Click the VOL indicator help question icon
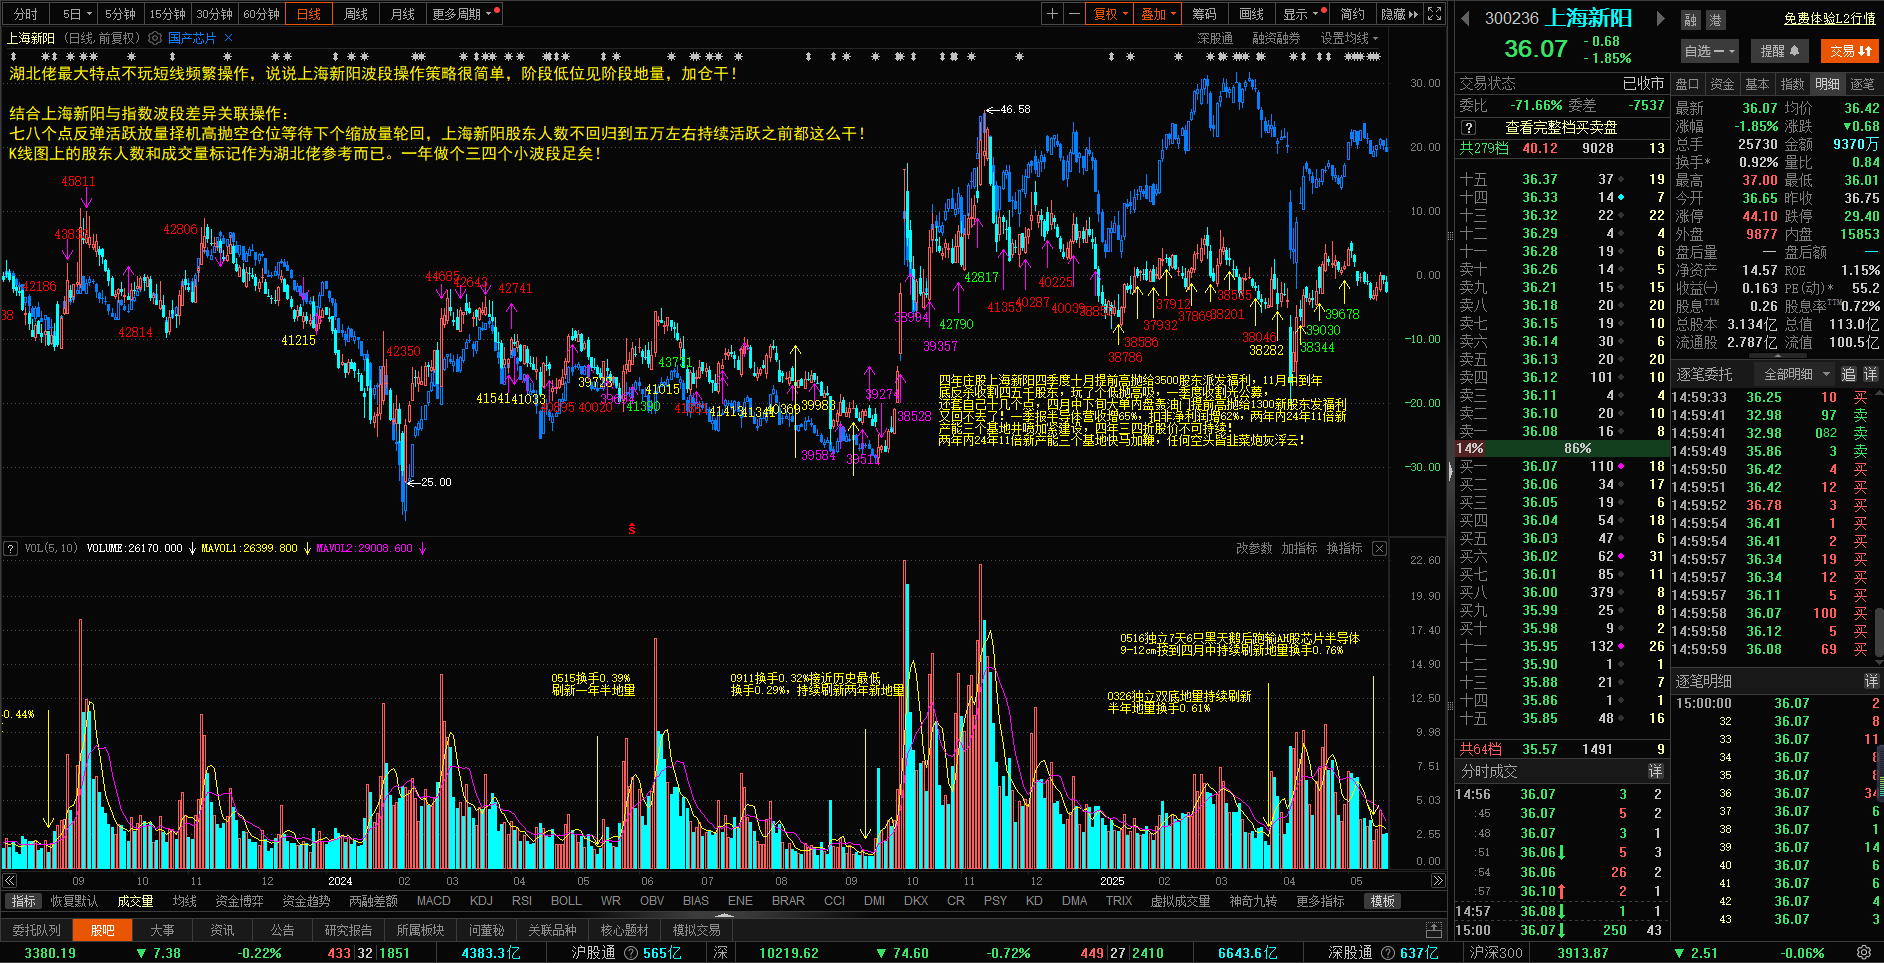This screenshot has height=963, width=1884. pos(10,548)
